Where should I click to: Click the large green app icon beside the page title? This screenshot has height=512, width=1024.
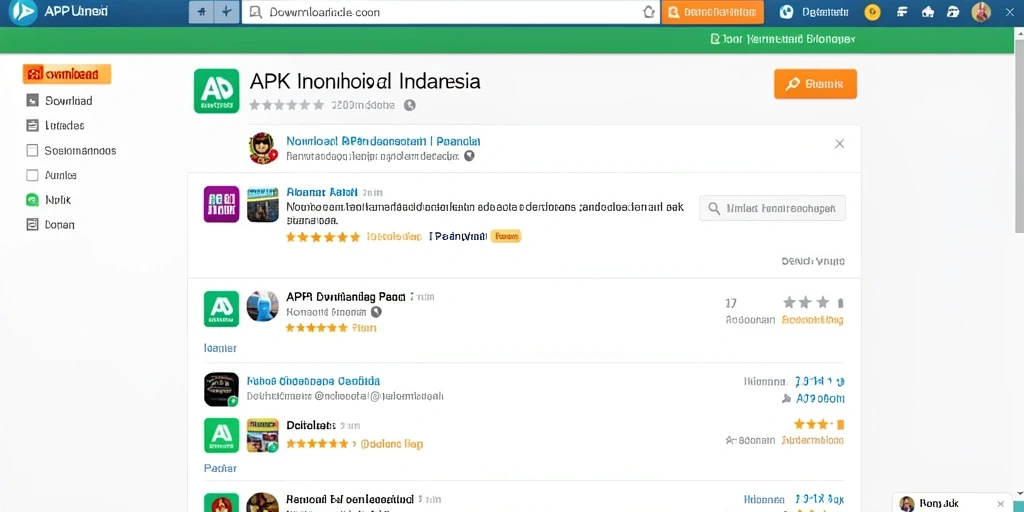217,91
